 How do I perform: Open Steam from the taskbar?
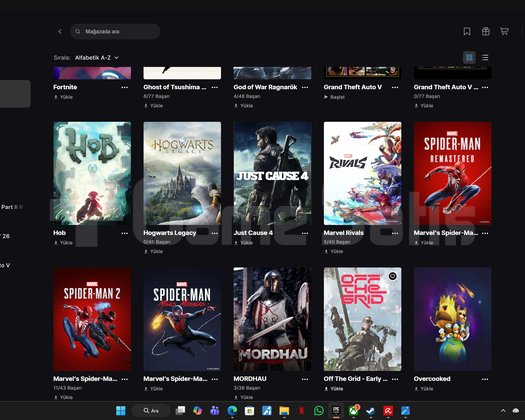click(x=370, y=411)
